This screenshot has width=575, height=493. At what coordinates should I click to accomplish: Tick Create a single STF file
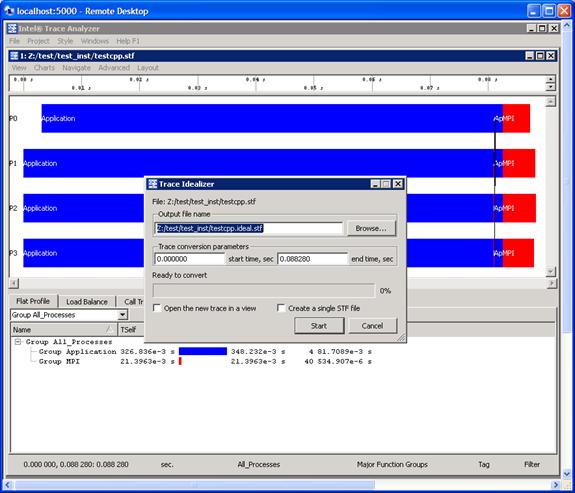click(x=281, y=308)
